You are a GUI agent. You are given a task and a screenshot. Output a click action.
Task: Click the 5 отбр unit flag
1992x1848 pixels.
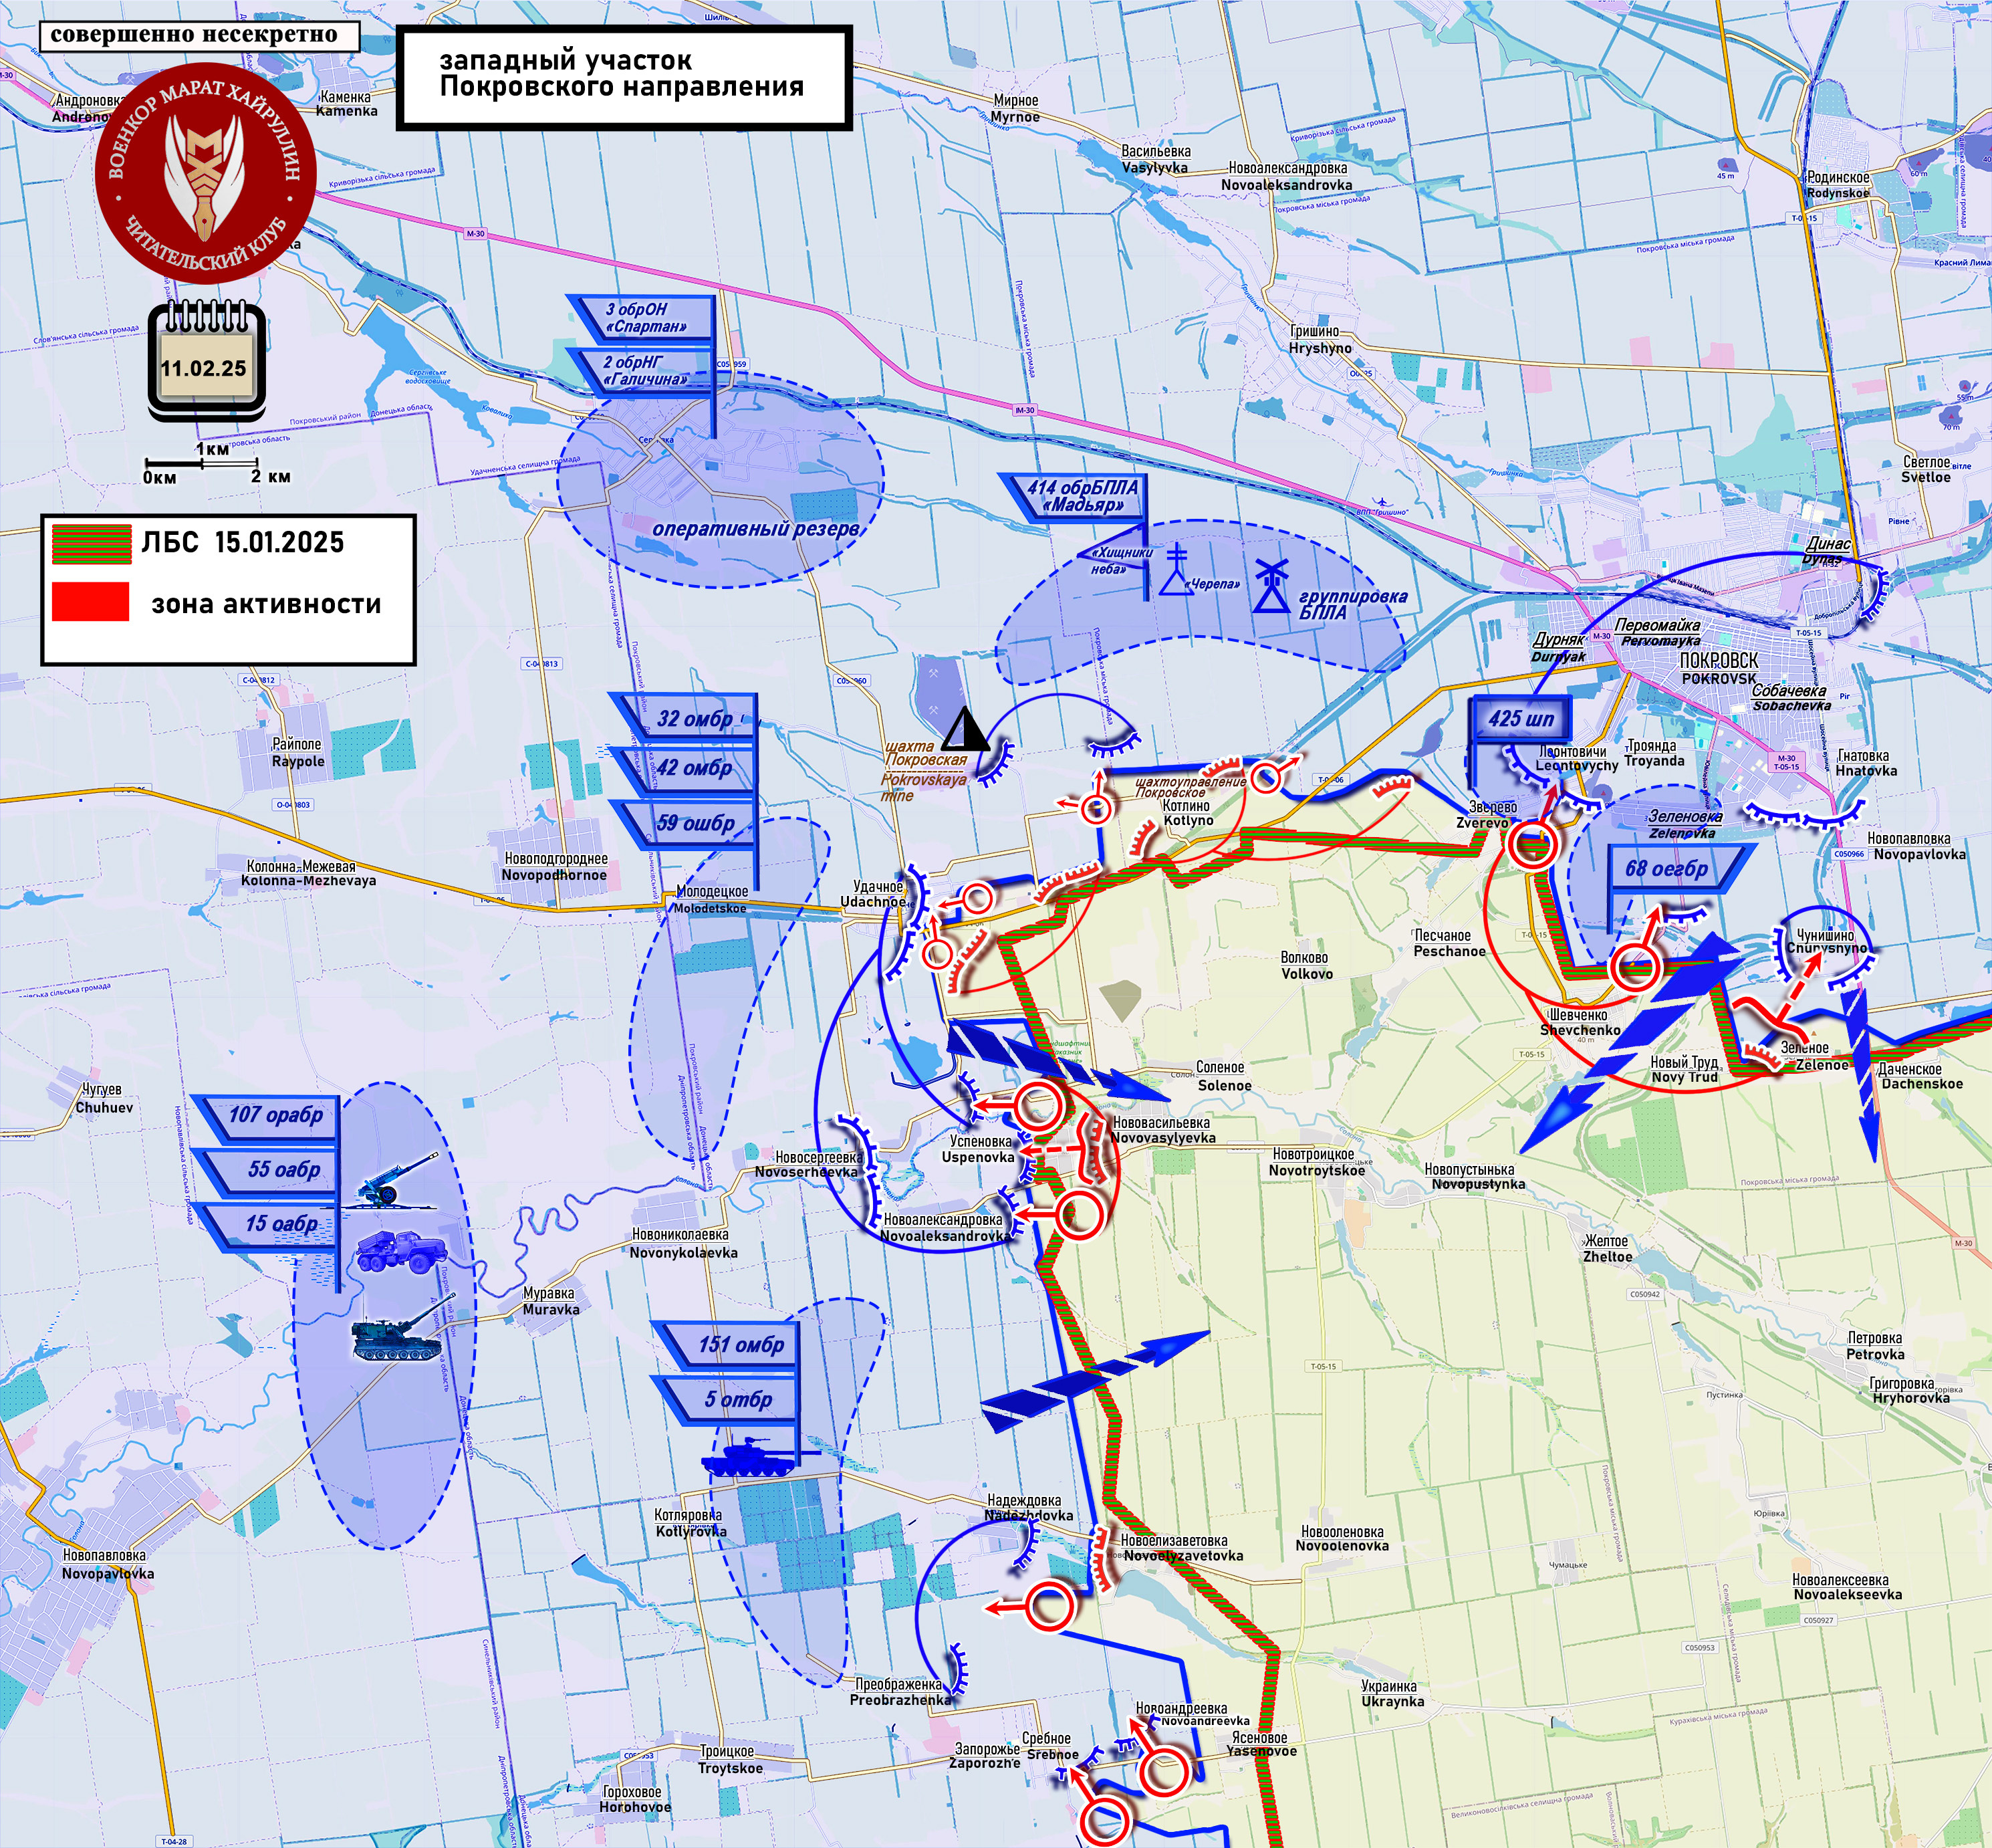(727, 1400)
